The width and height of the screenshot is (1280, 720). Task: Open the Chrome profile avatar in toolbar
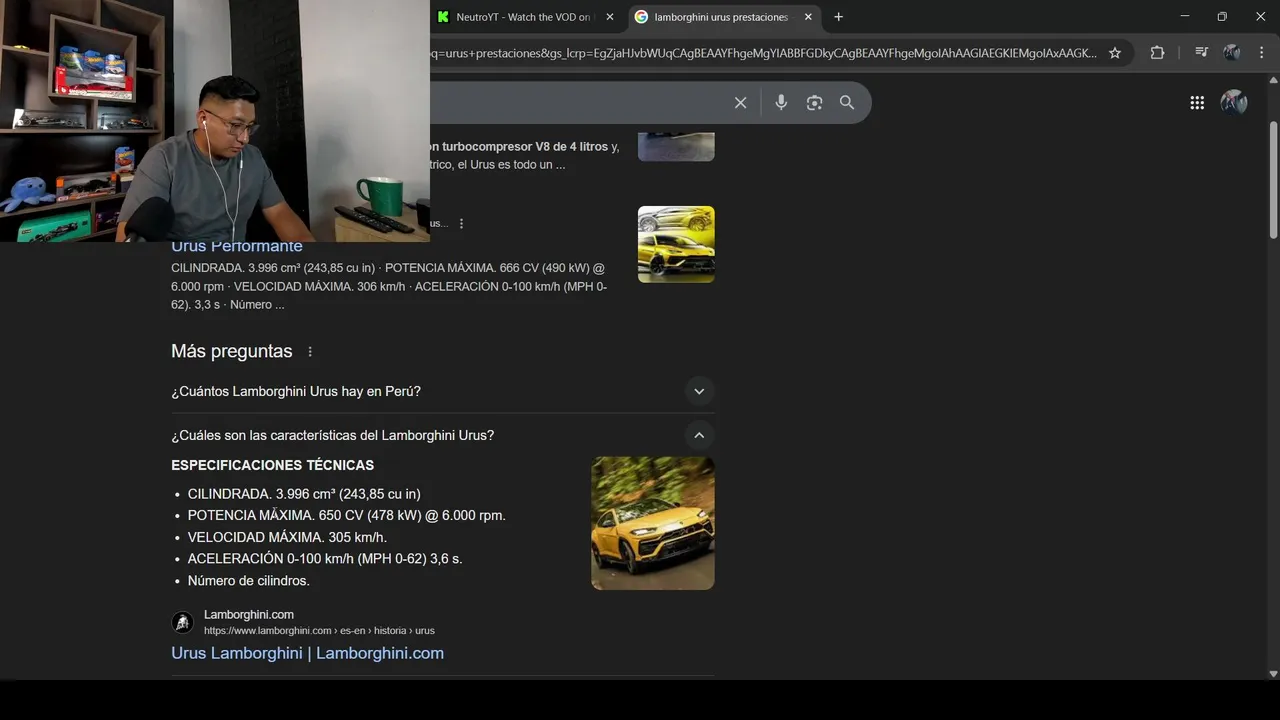click(x=1232, y=52)
